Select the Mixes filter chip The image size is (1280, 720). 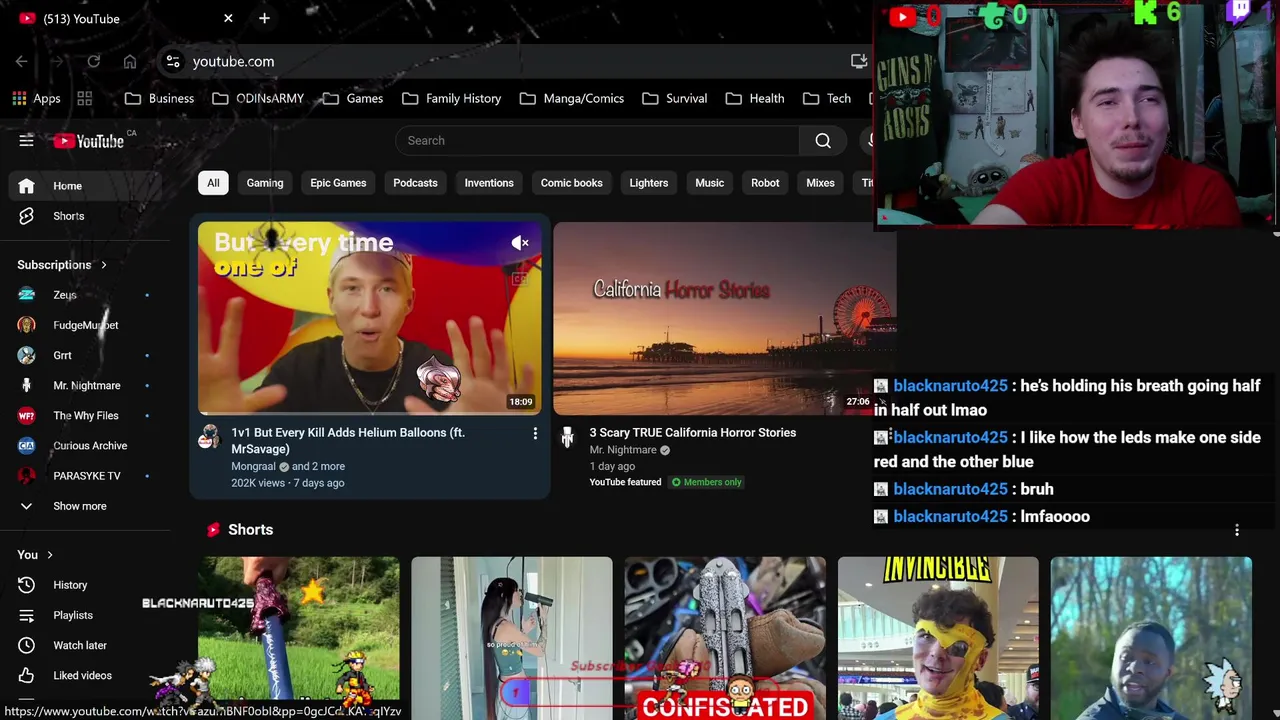click(820, 183)
